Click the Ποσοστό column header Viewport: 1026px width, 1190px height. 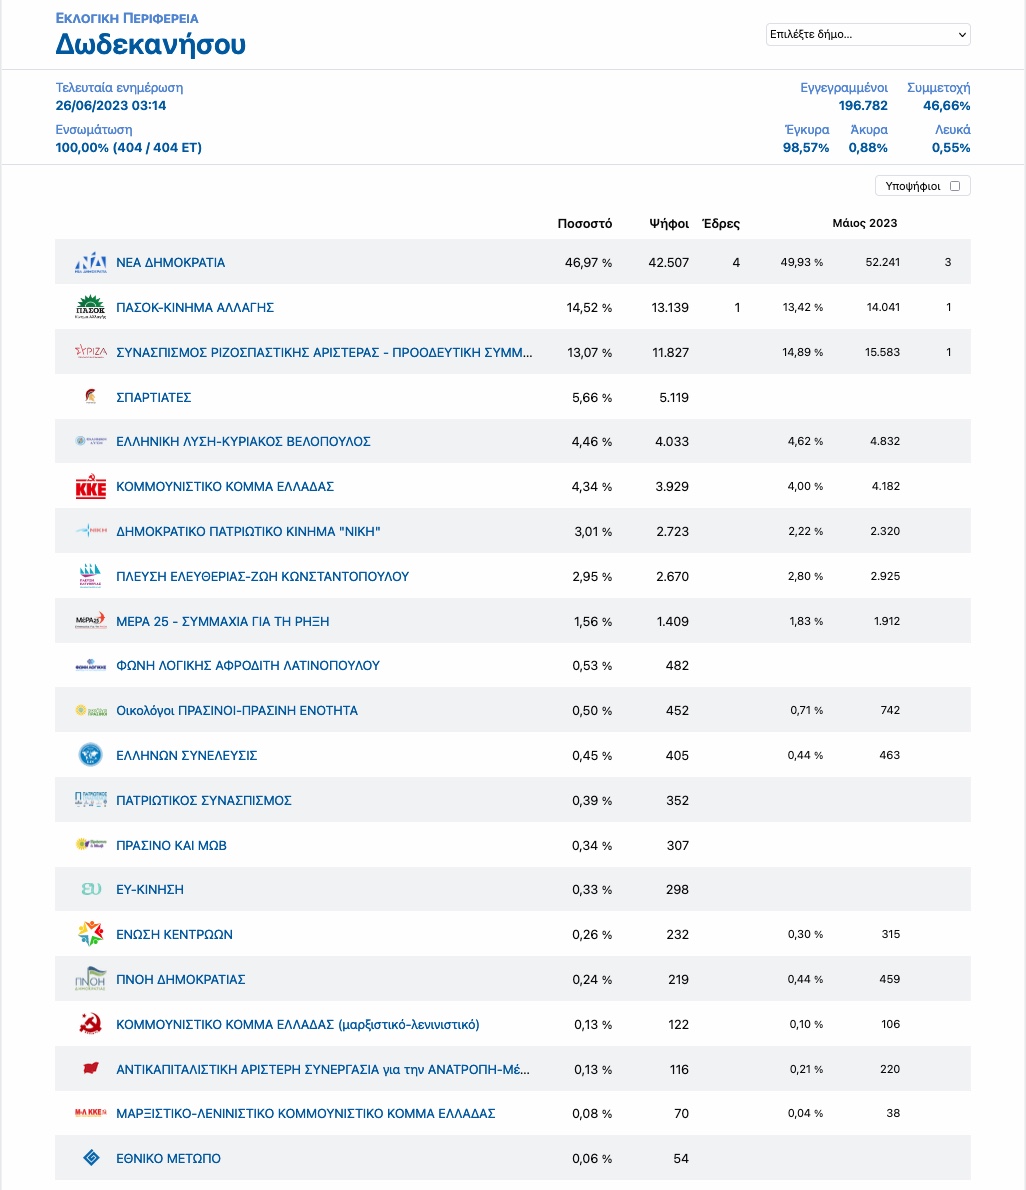tap(584, 223)
